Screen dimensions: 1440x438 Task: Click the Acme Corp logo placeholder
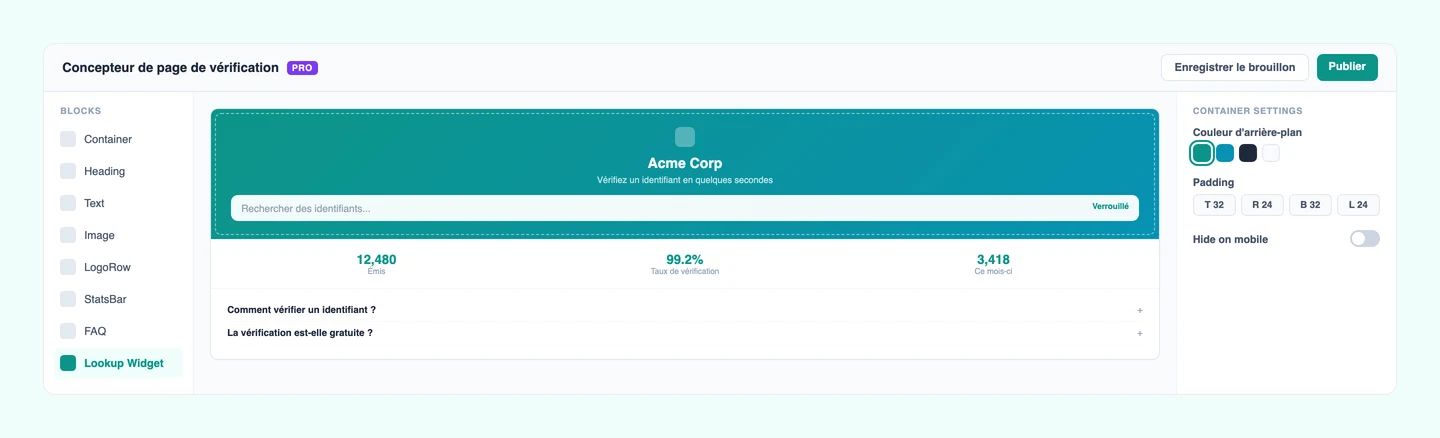click(685, 137)
